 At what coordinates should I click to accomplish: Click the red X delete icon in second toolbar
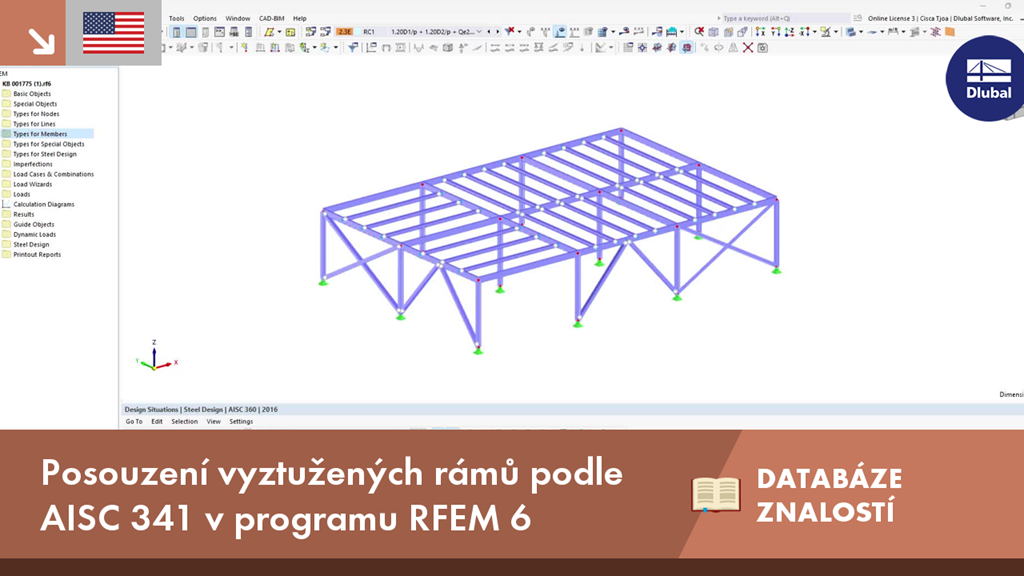pyautogui.click(x=748, y=48)
